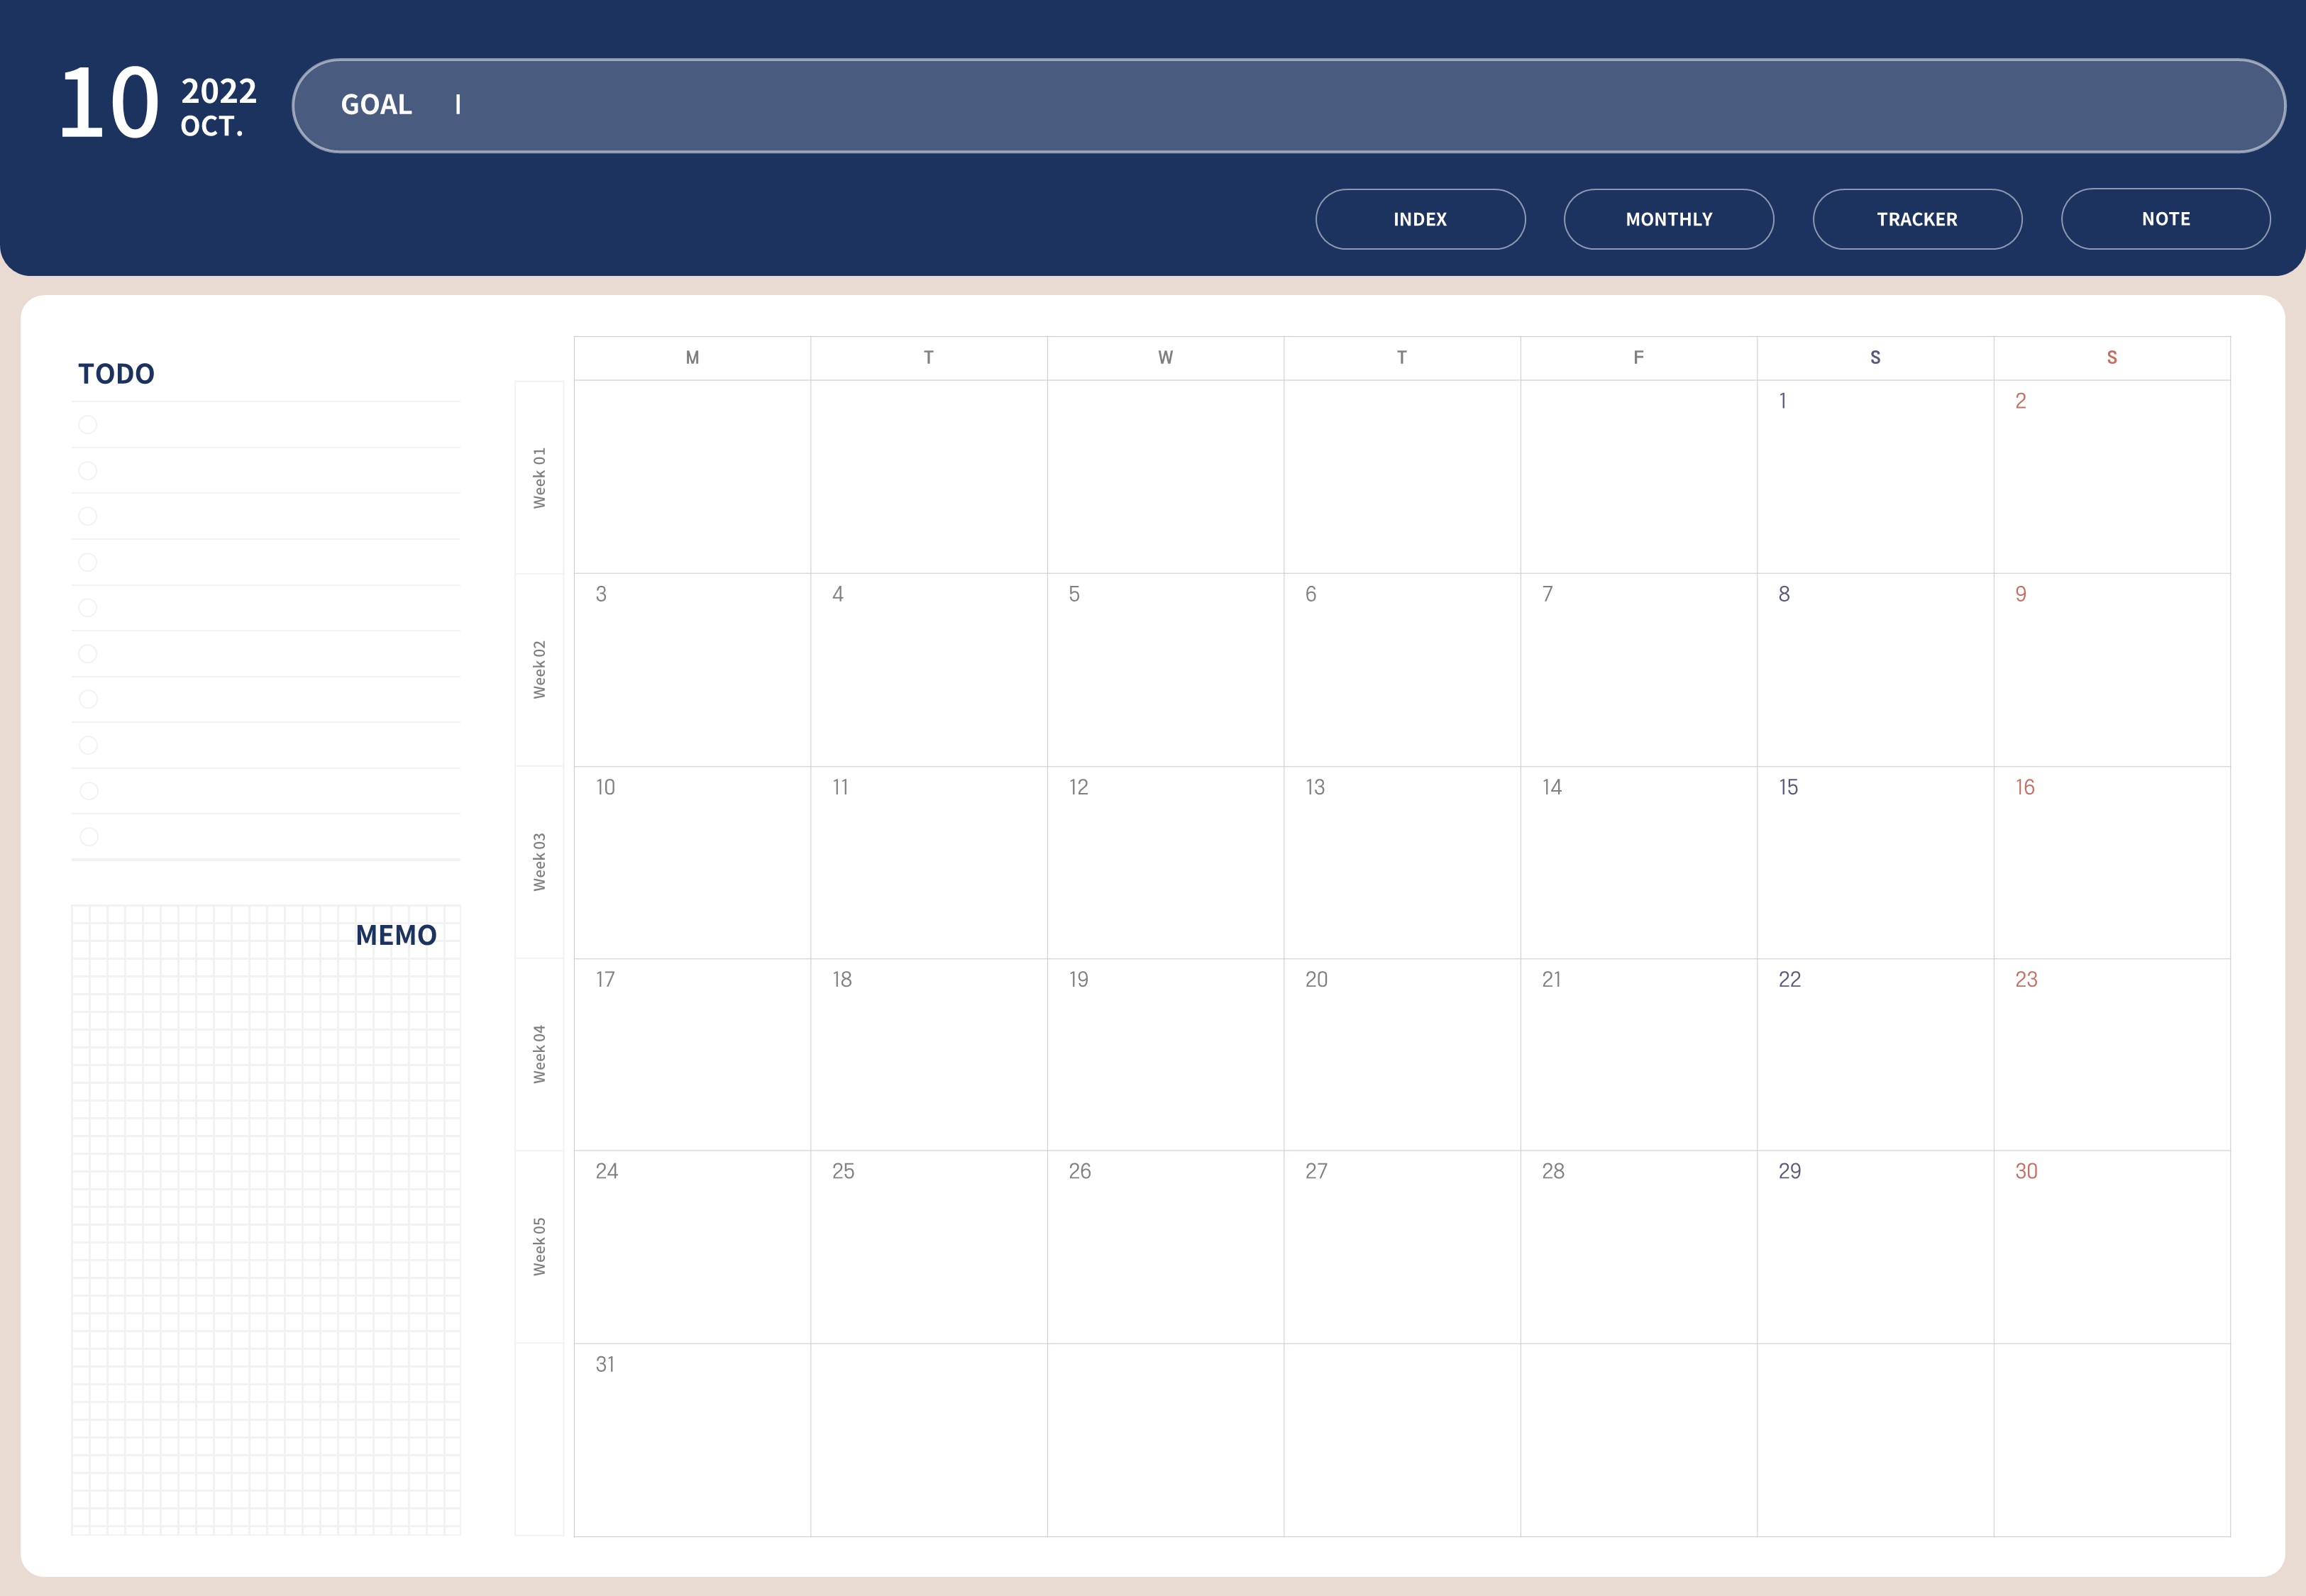Click the red S Sunday column header

2112,358
